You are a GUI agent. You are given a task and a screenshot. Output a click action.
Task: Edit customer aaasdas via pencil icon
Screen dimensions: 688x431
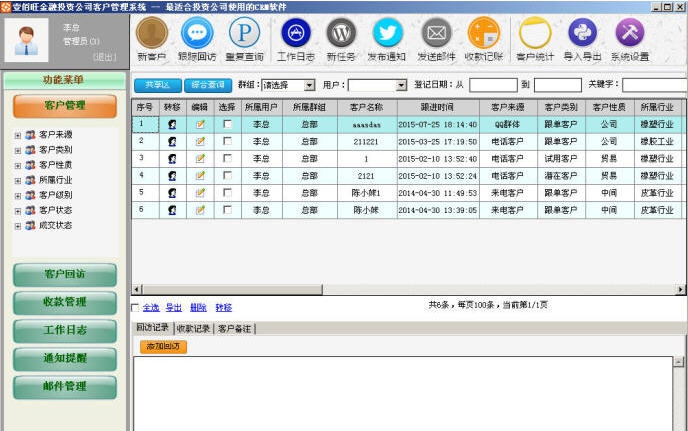pos(200,124)
